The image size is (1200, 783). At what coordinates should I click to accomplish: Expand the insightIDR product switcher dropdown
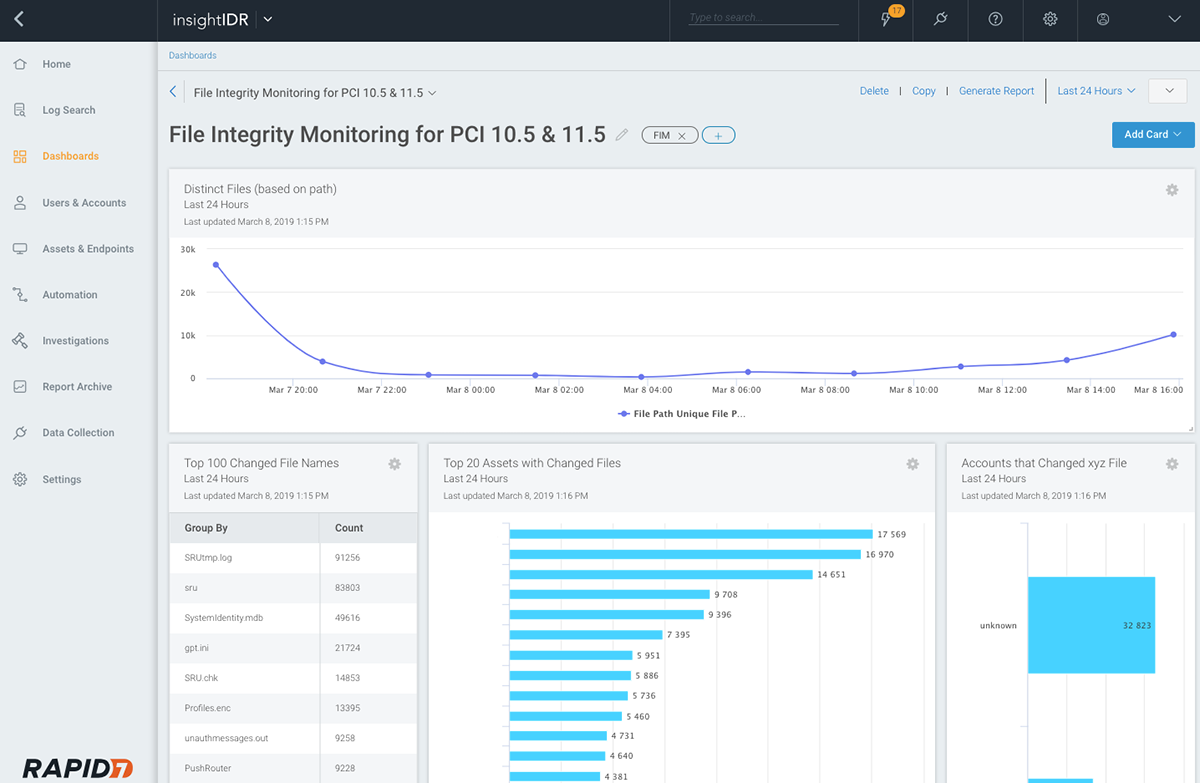(x=267, y=19)
